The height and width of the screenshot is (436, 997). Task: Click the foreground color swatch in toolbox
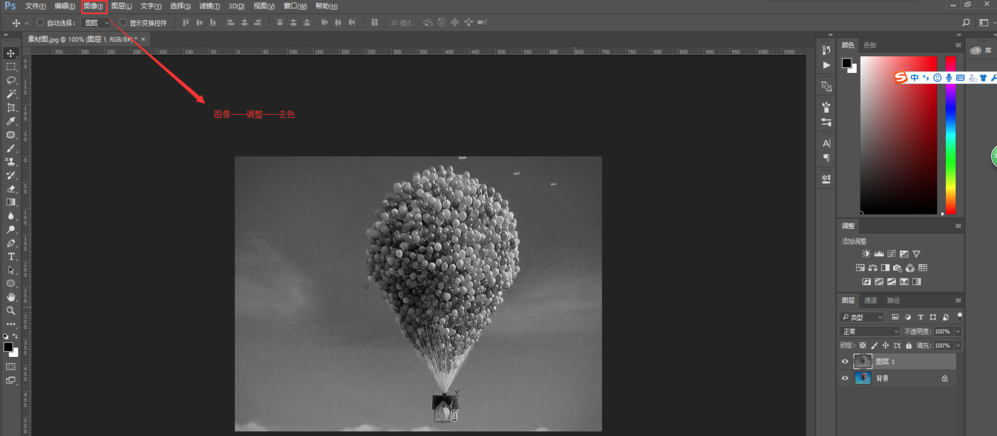pyautogui.click(x=7, y=346)
